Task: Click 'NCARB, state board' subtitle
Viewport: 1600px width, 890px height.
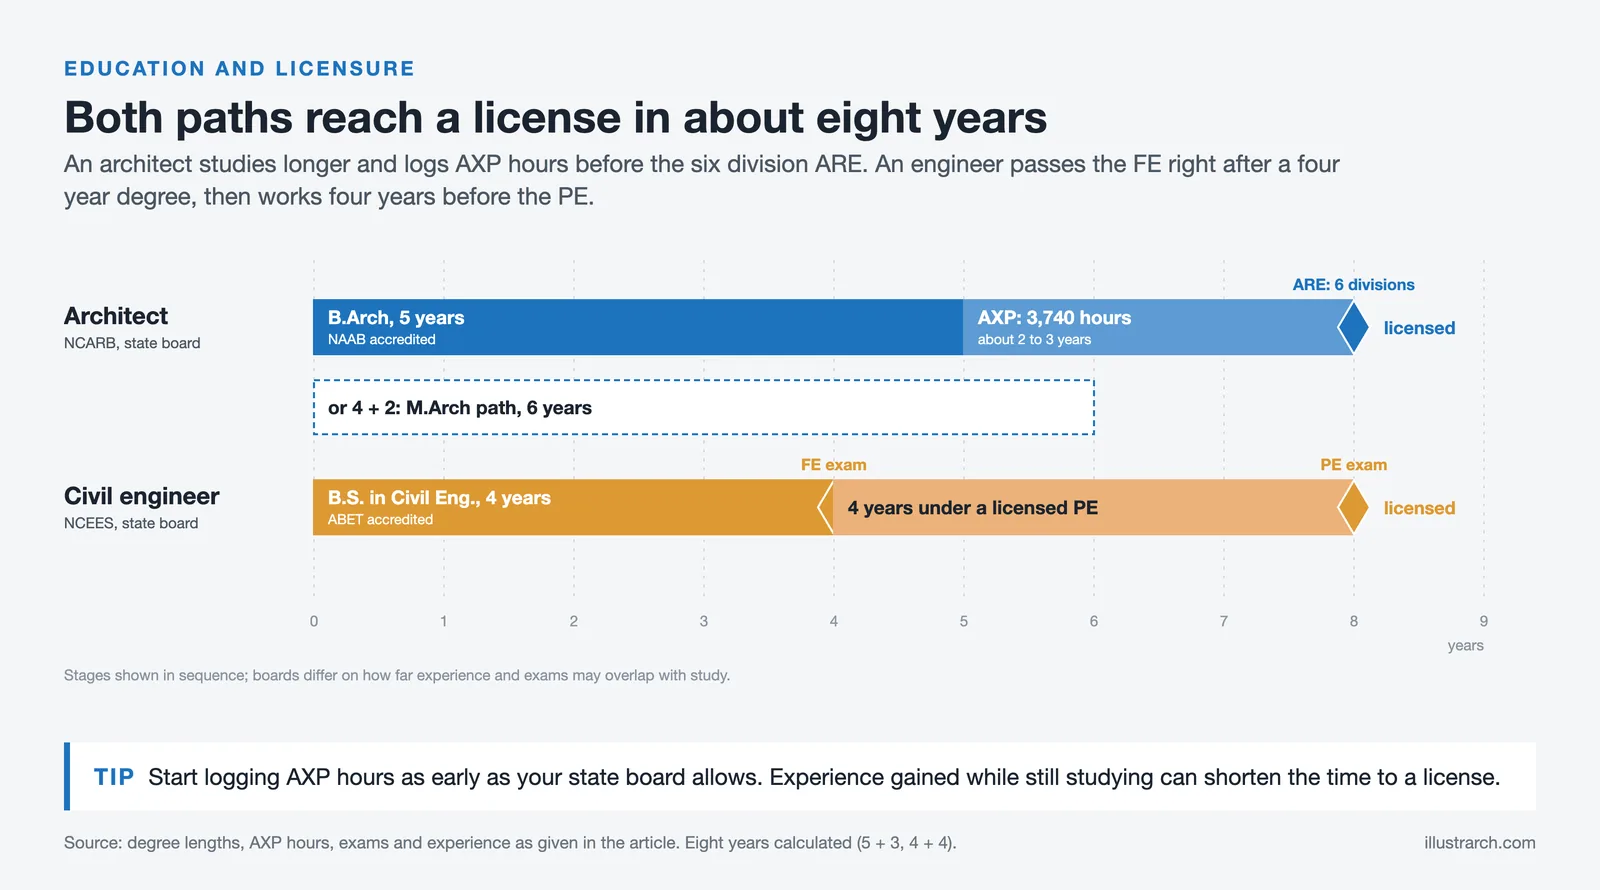Action: [x=132, y=343]
